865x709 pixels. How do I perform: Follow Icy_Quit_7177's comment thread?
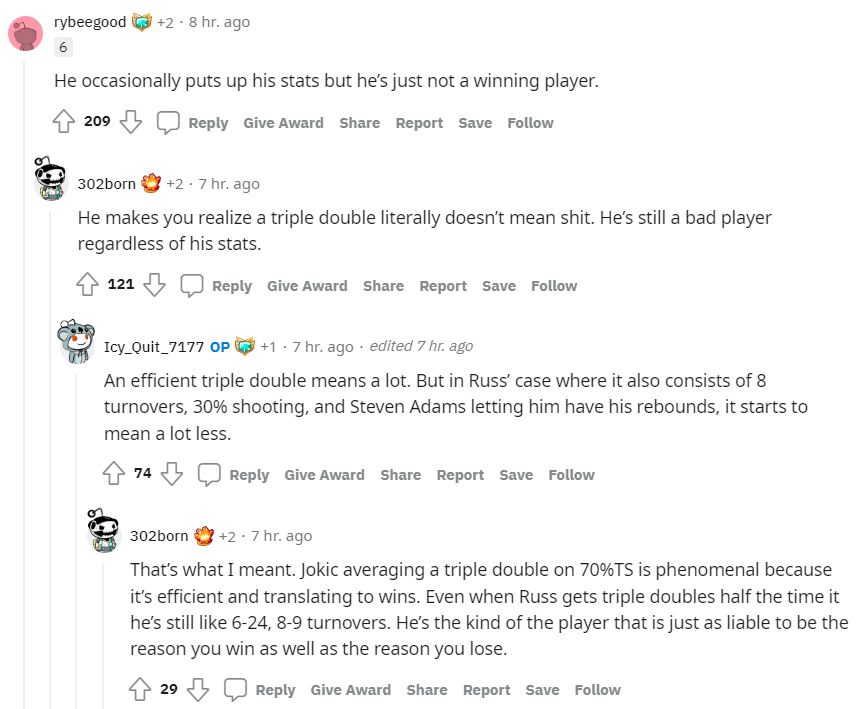(x=571, y=475)
